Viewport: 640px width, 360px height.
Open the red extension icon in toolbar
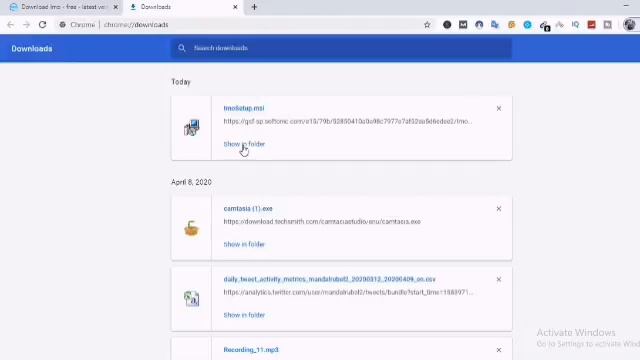tap(591, 25)
